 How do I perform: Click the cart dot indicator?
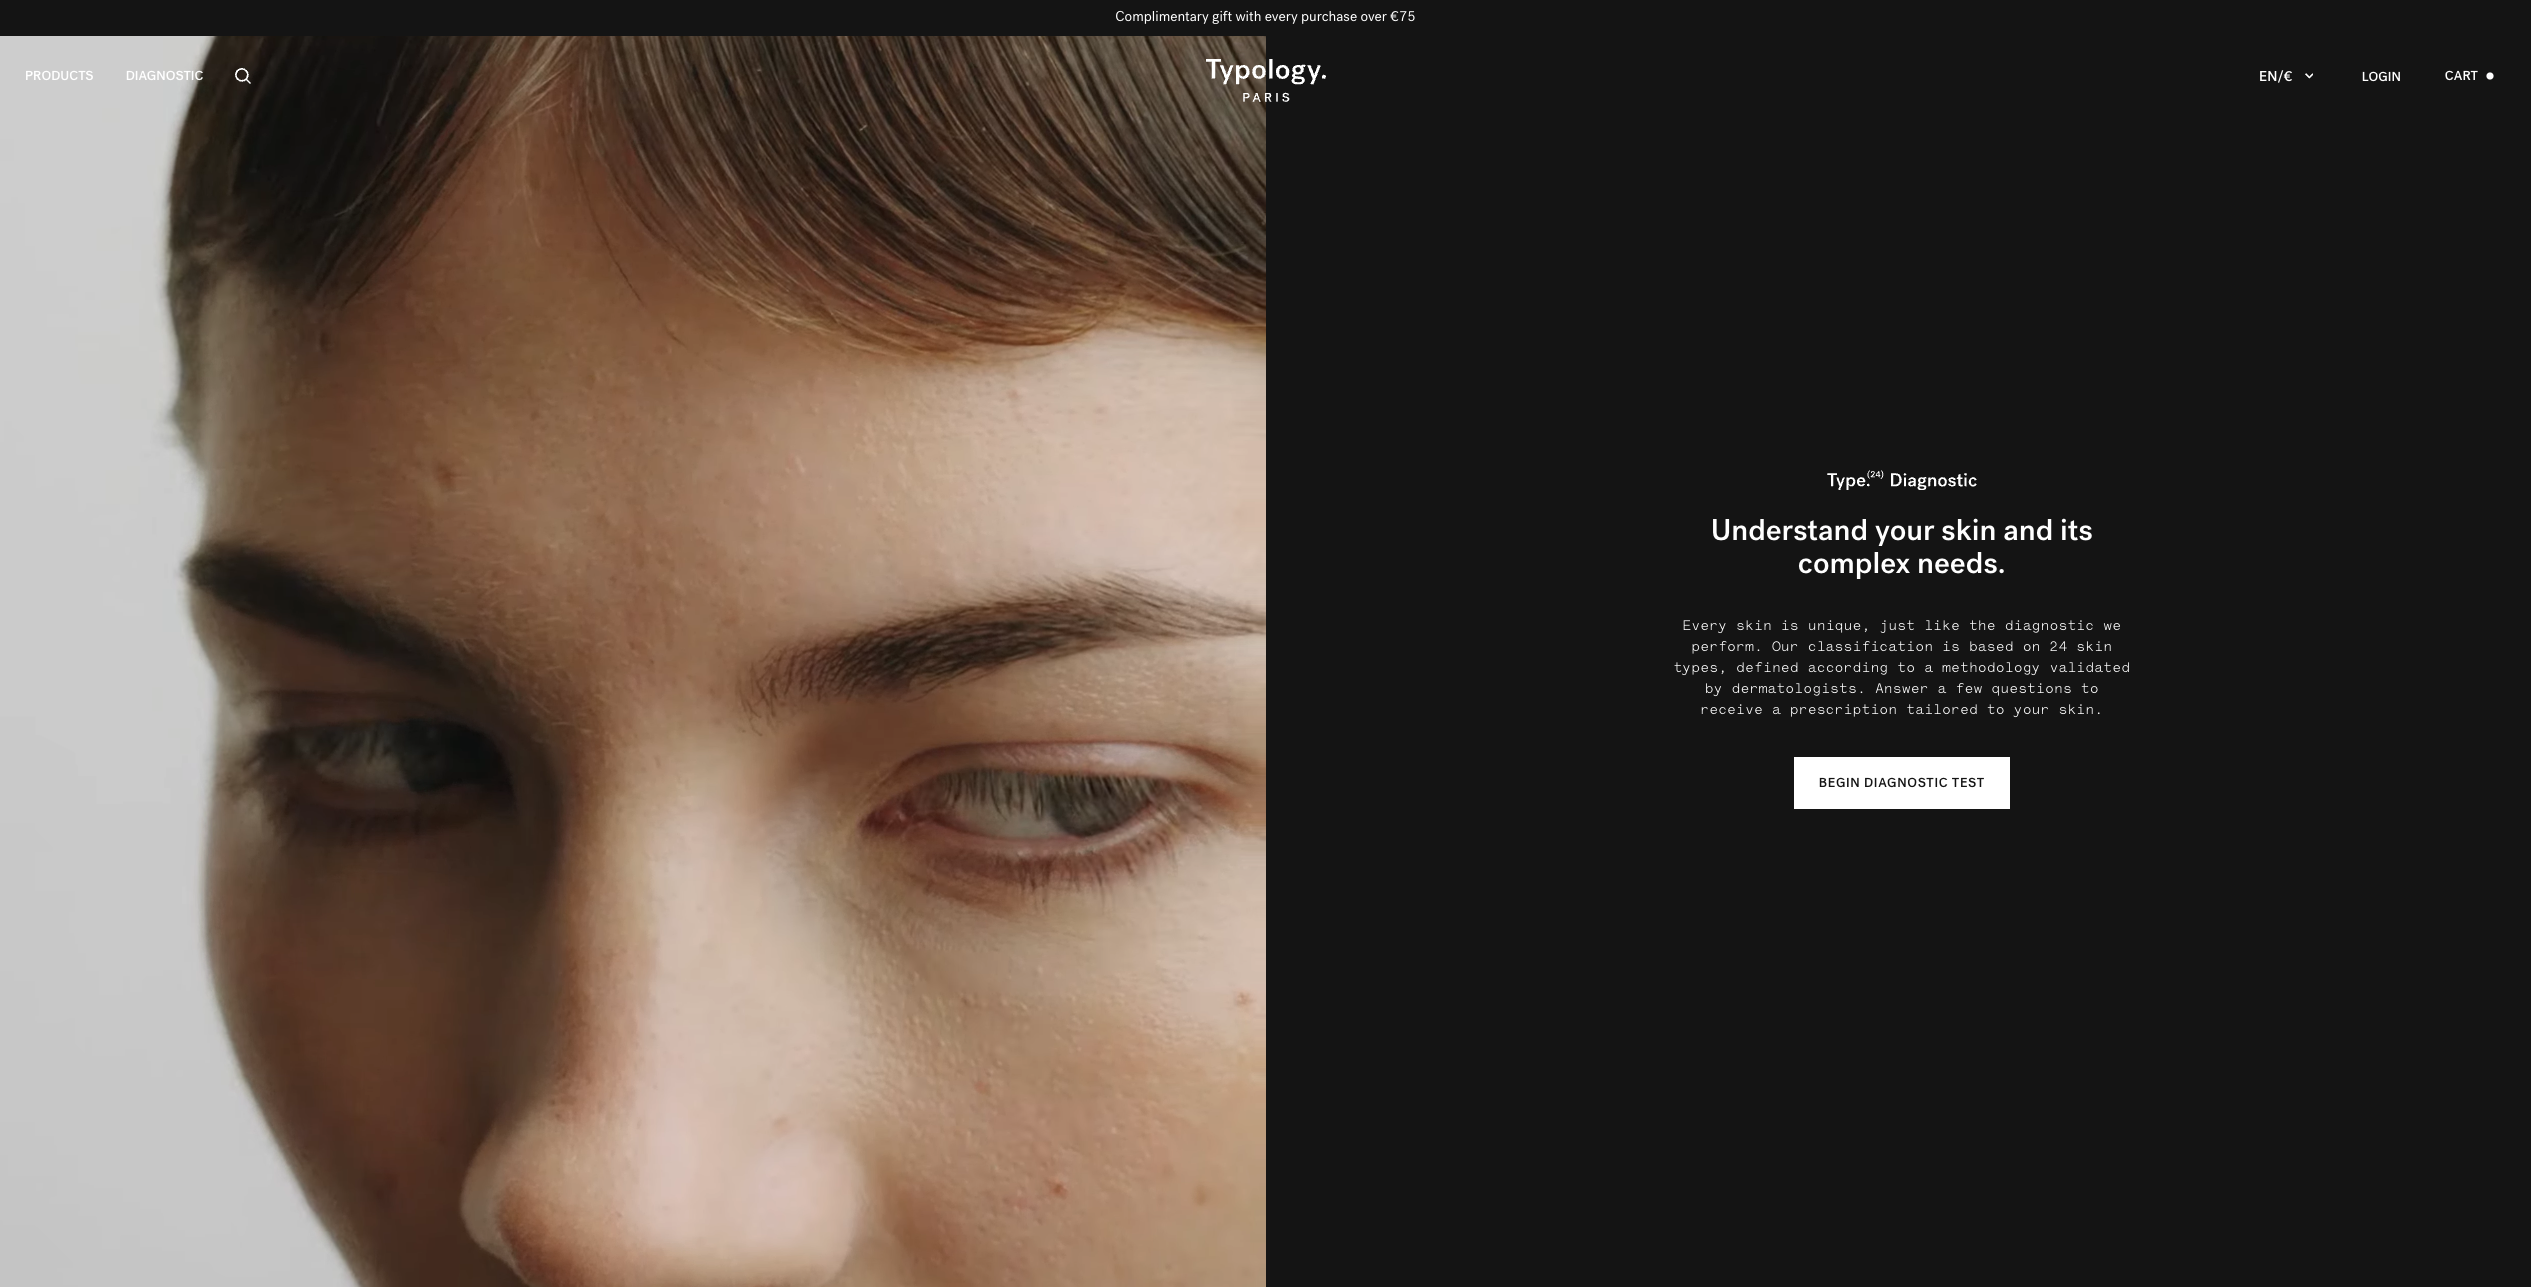2490,76
